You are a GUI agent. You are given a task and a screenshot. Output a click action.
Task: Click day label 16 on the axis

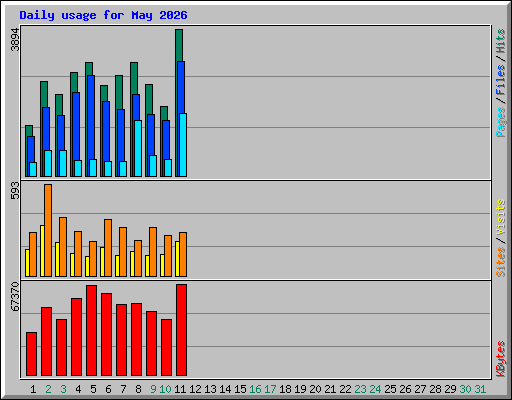(x=255, y=389)
